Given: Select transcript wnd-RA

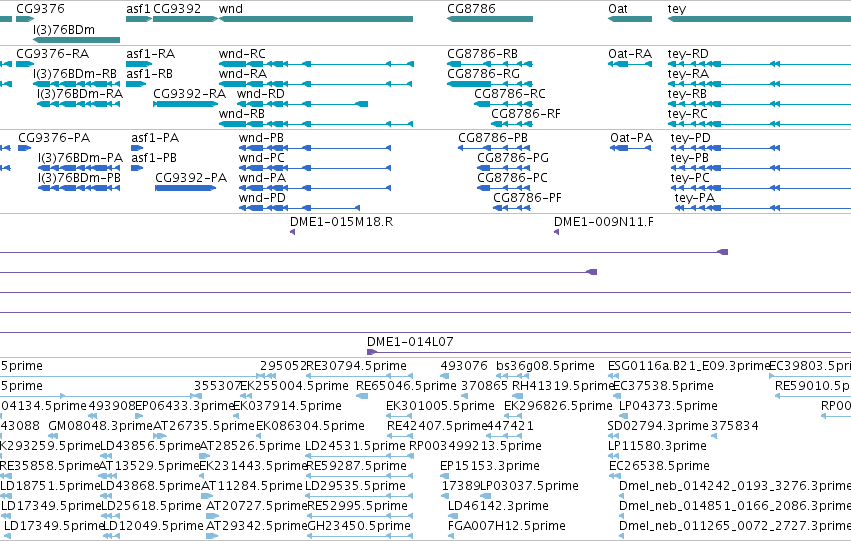Looking at the screenshot, I should 243,74.
